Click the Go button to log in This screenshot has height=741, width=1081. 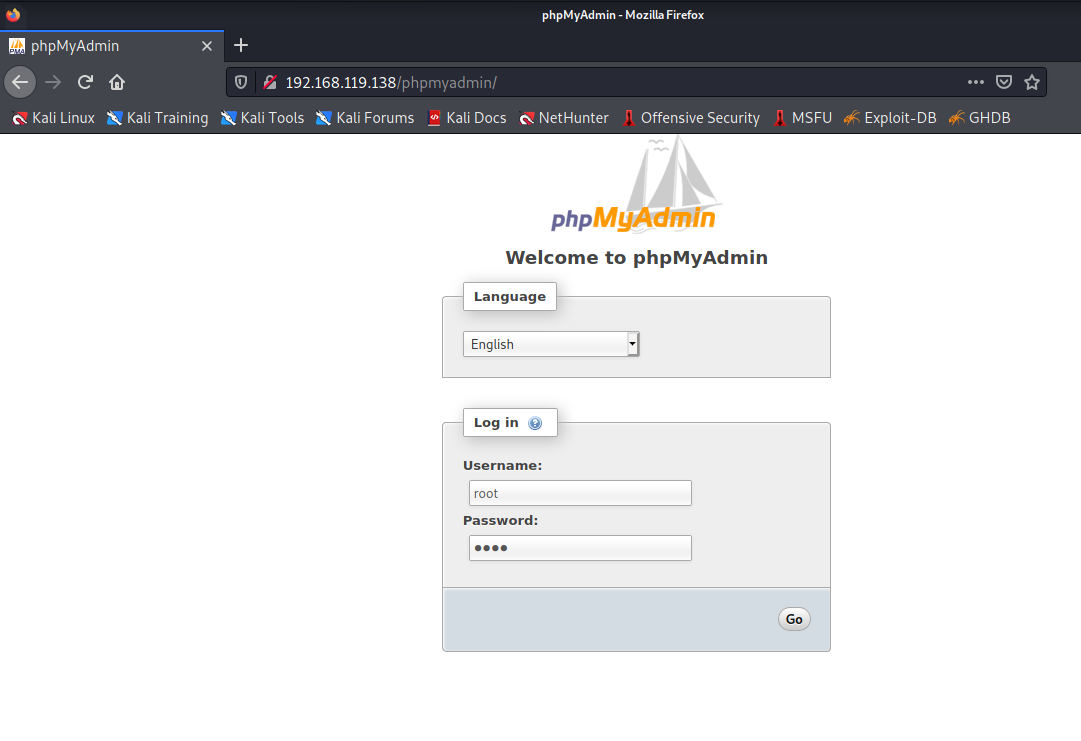(x=794, y=619)
